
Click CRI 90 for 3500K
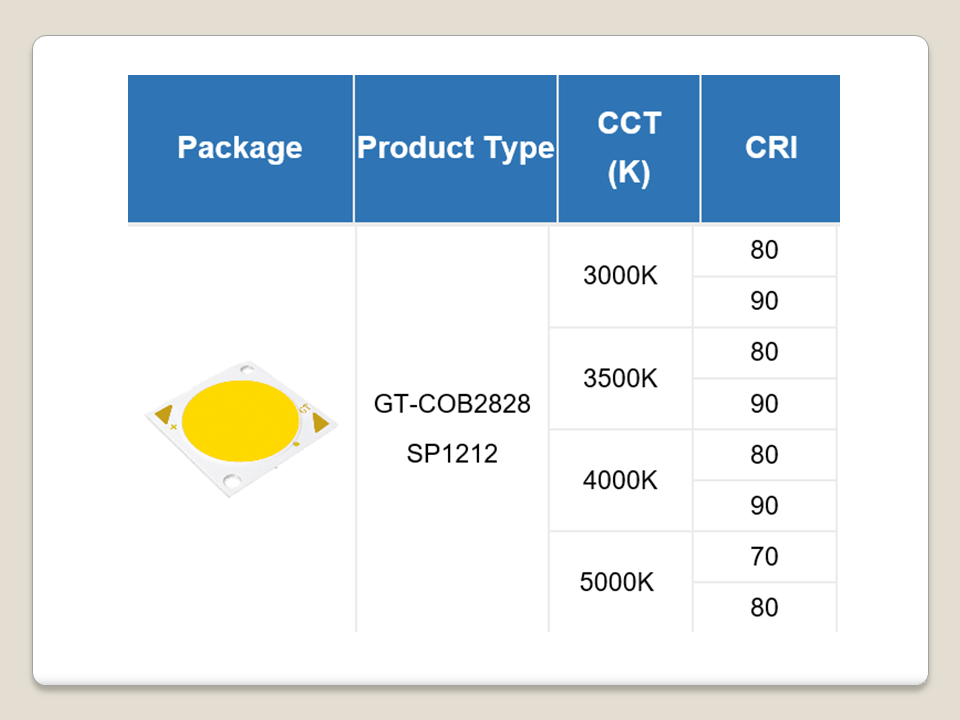(764, 404)
